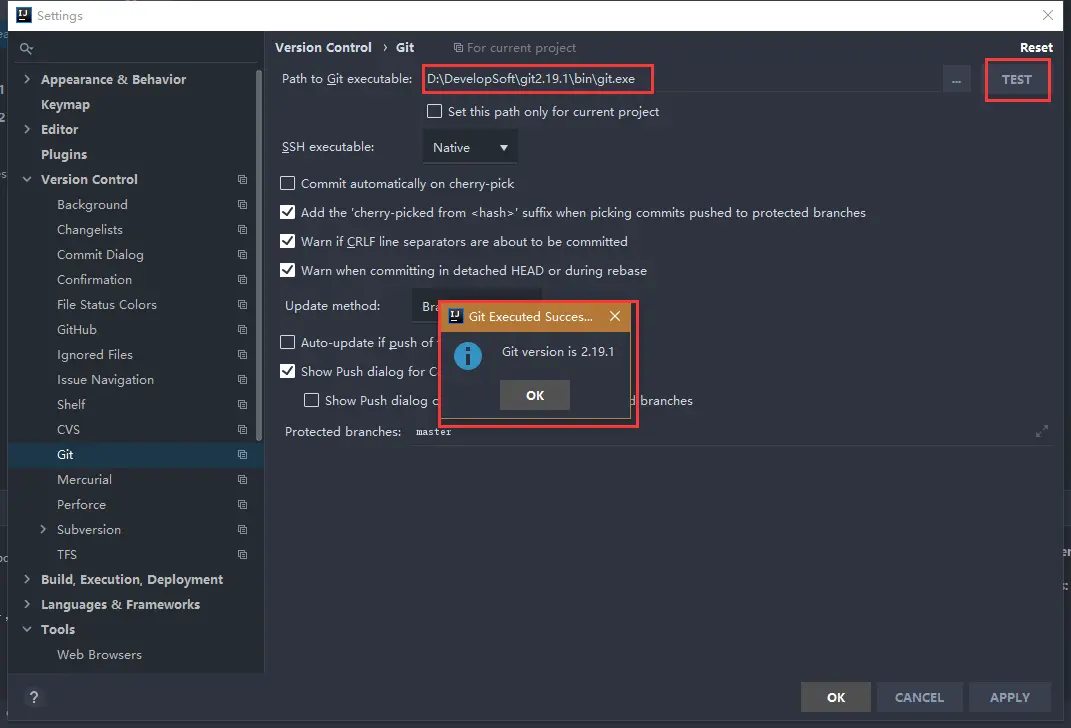Click the project-scope icon beside File Status Colors
Image resolution: width=1071 pixels, height=728 pixels.
[242, 305]
